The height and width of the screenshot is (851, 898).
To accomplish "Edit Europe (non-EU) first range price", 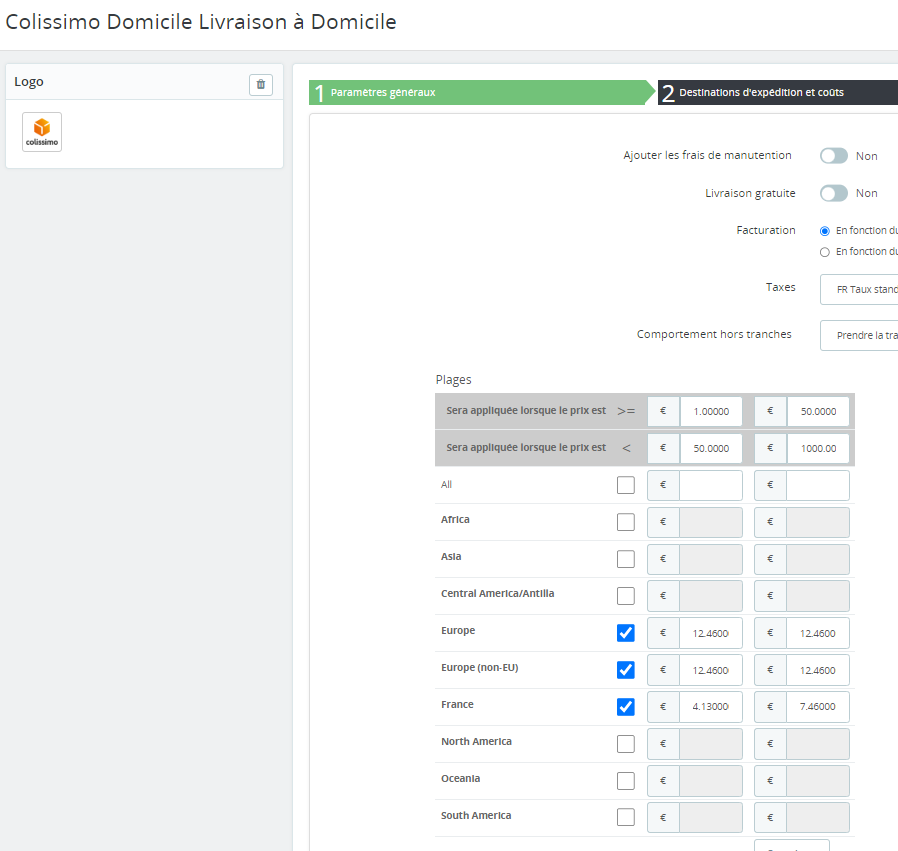I will [x=711, y=670].
